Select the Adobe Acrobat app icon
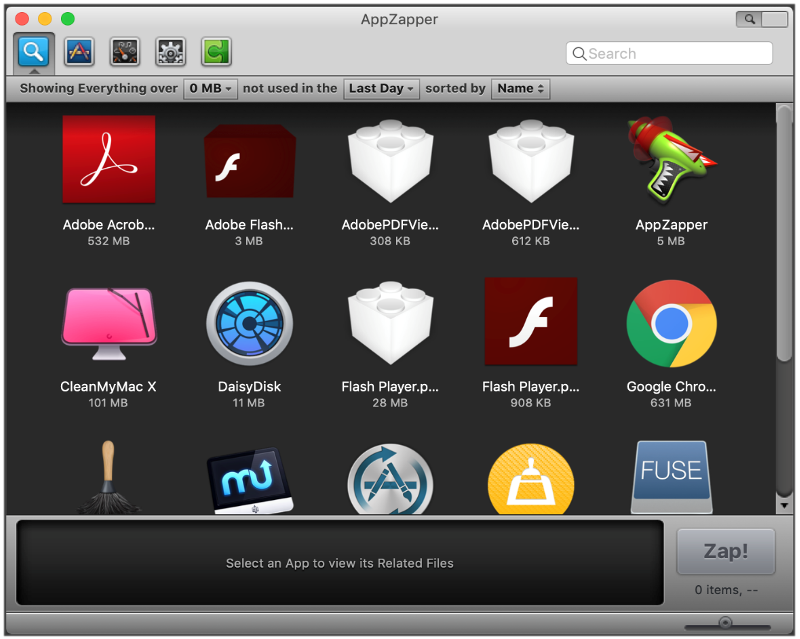 pos(109,159)
